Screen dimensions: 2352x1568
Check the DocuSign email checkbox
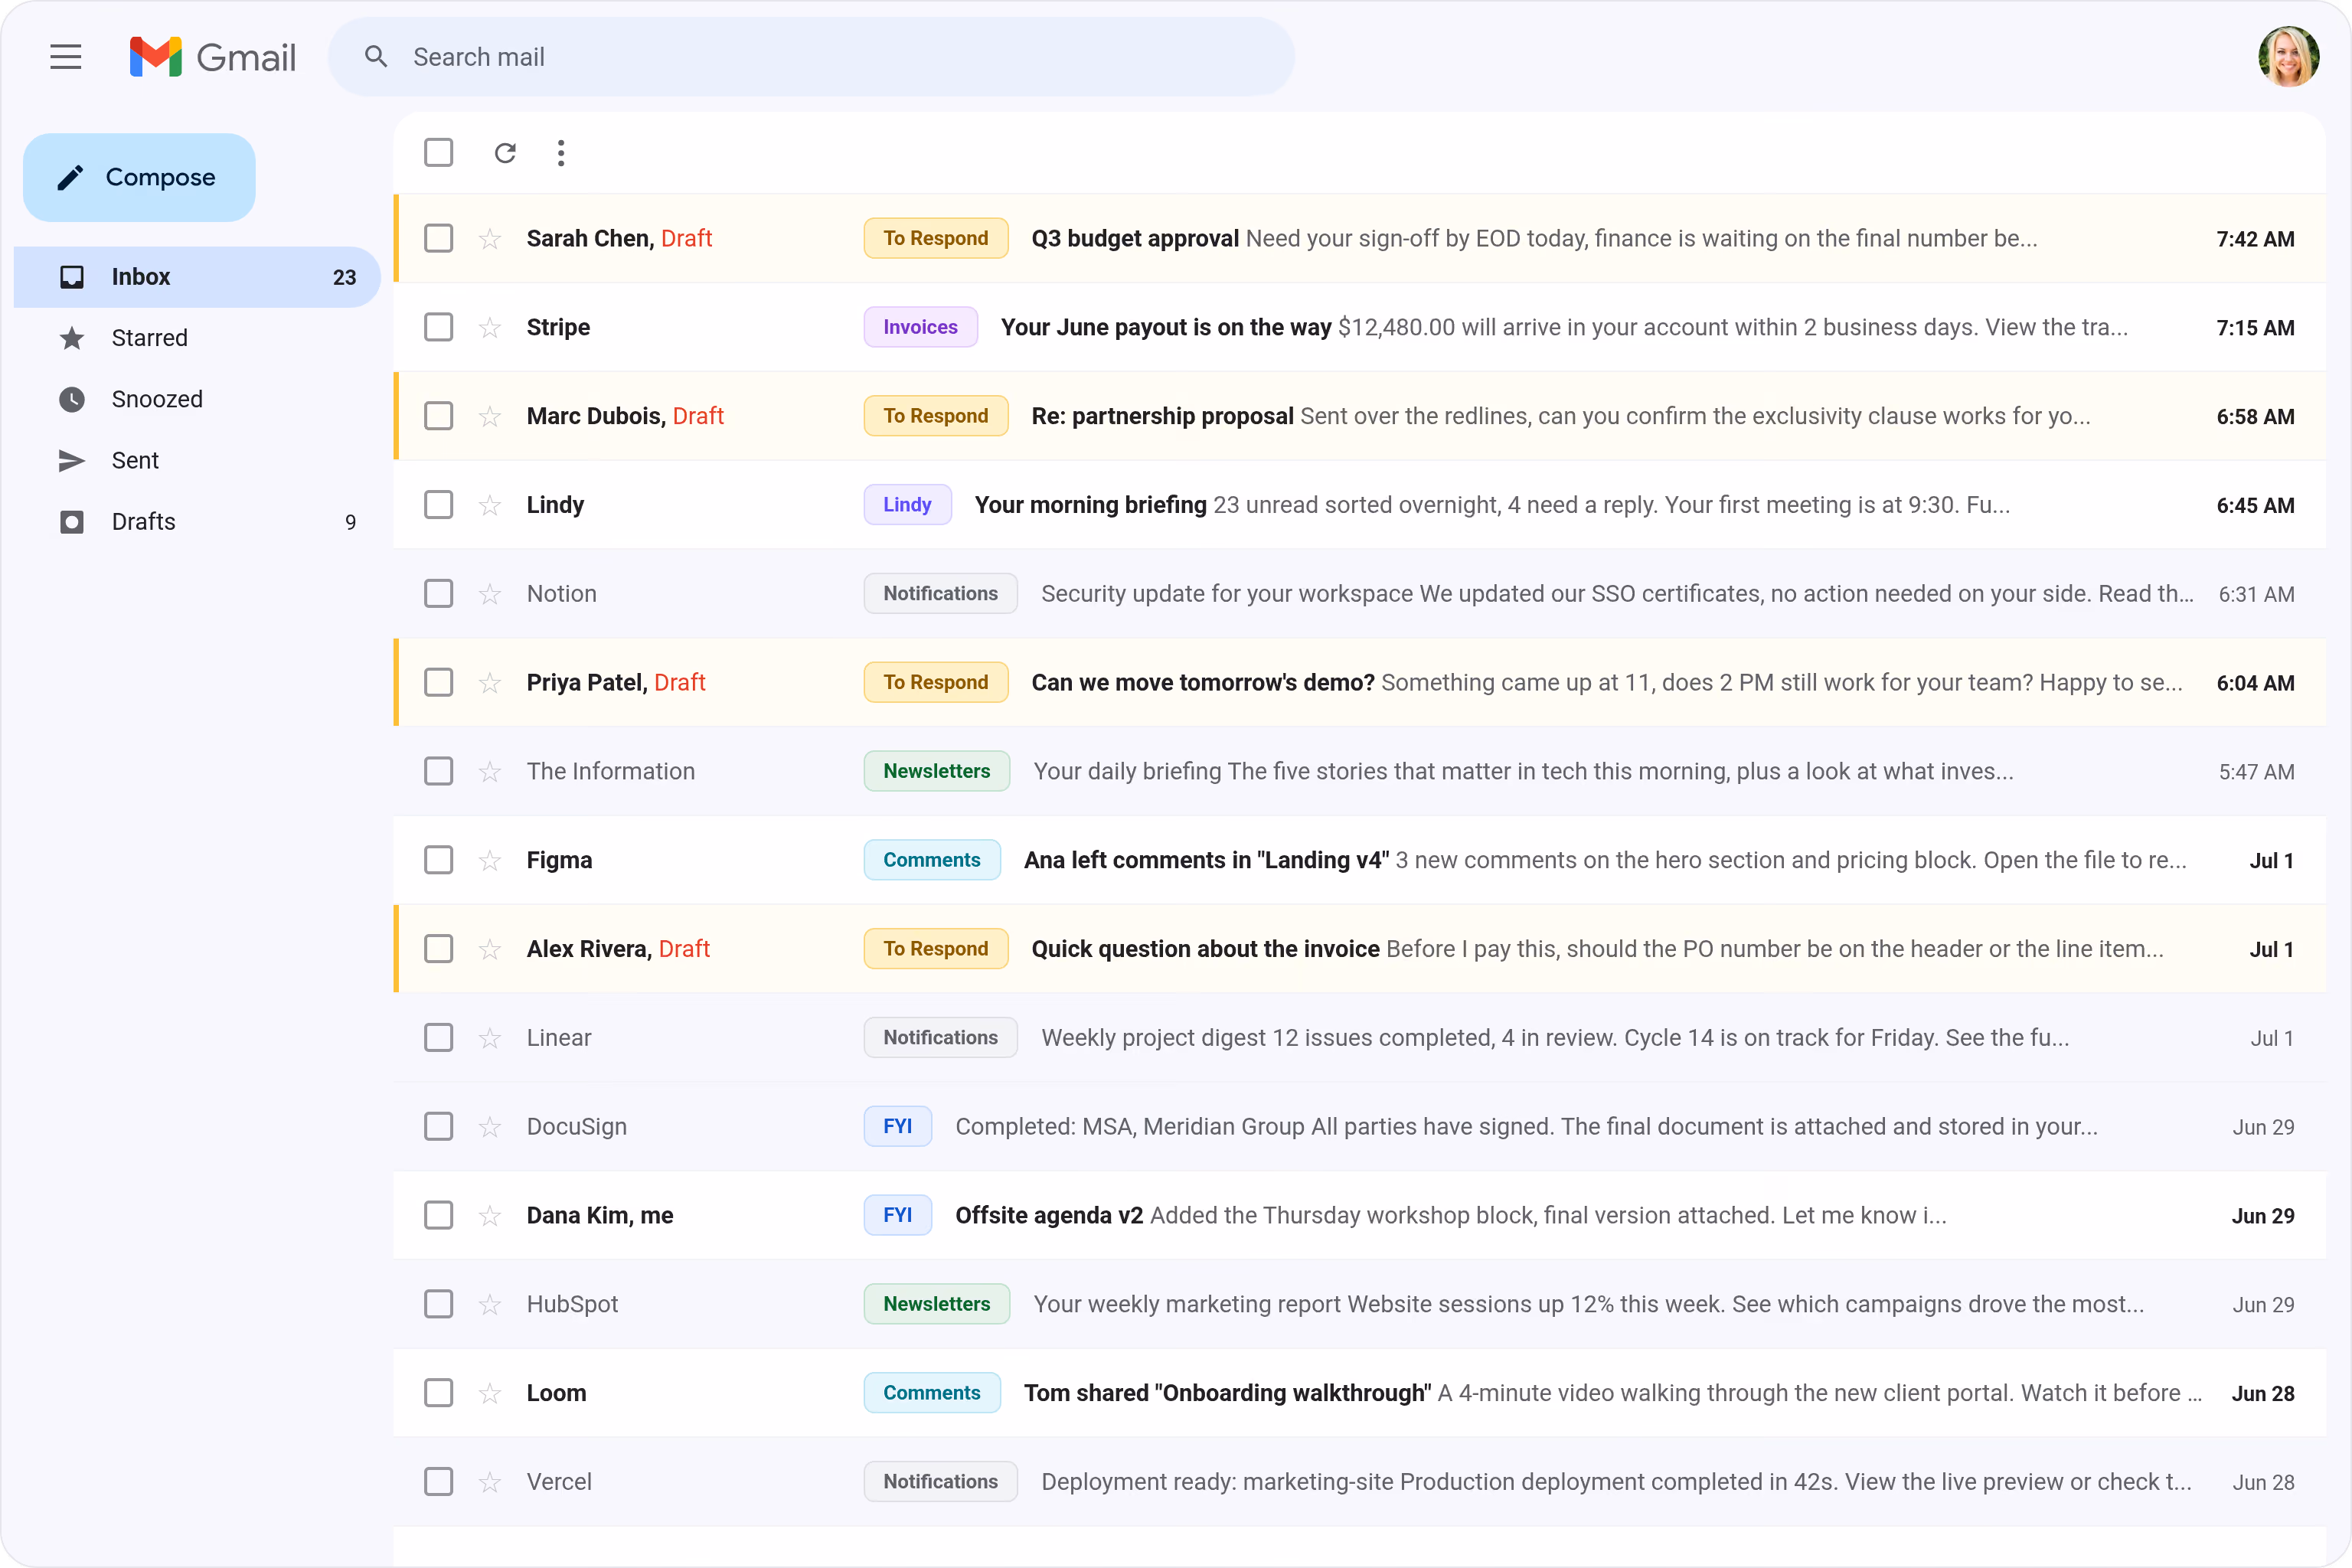click(x=438, y=1127)
